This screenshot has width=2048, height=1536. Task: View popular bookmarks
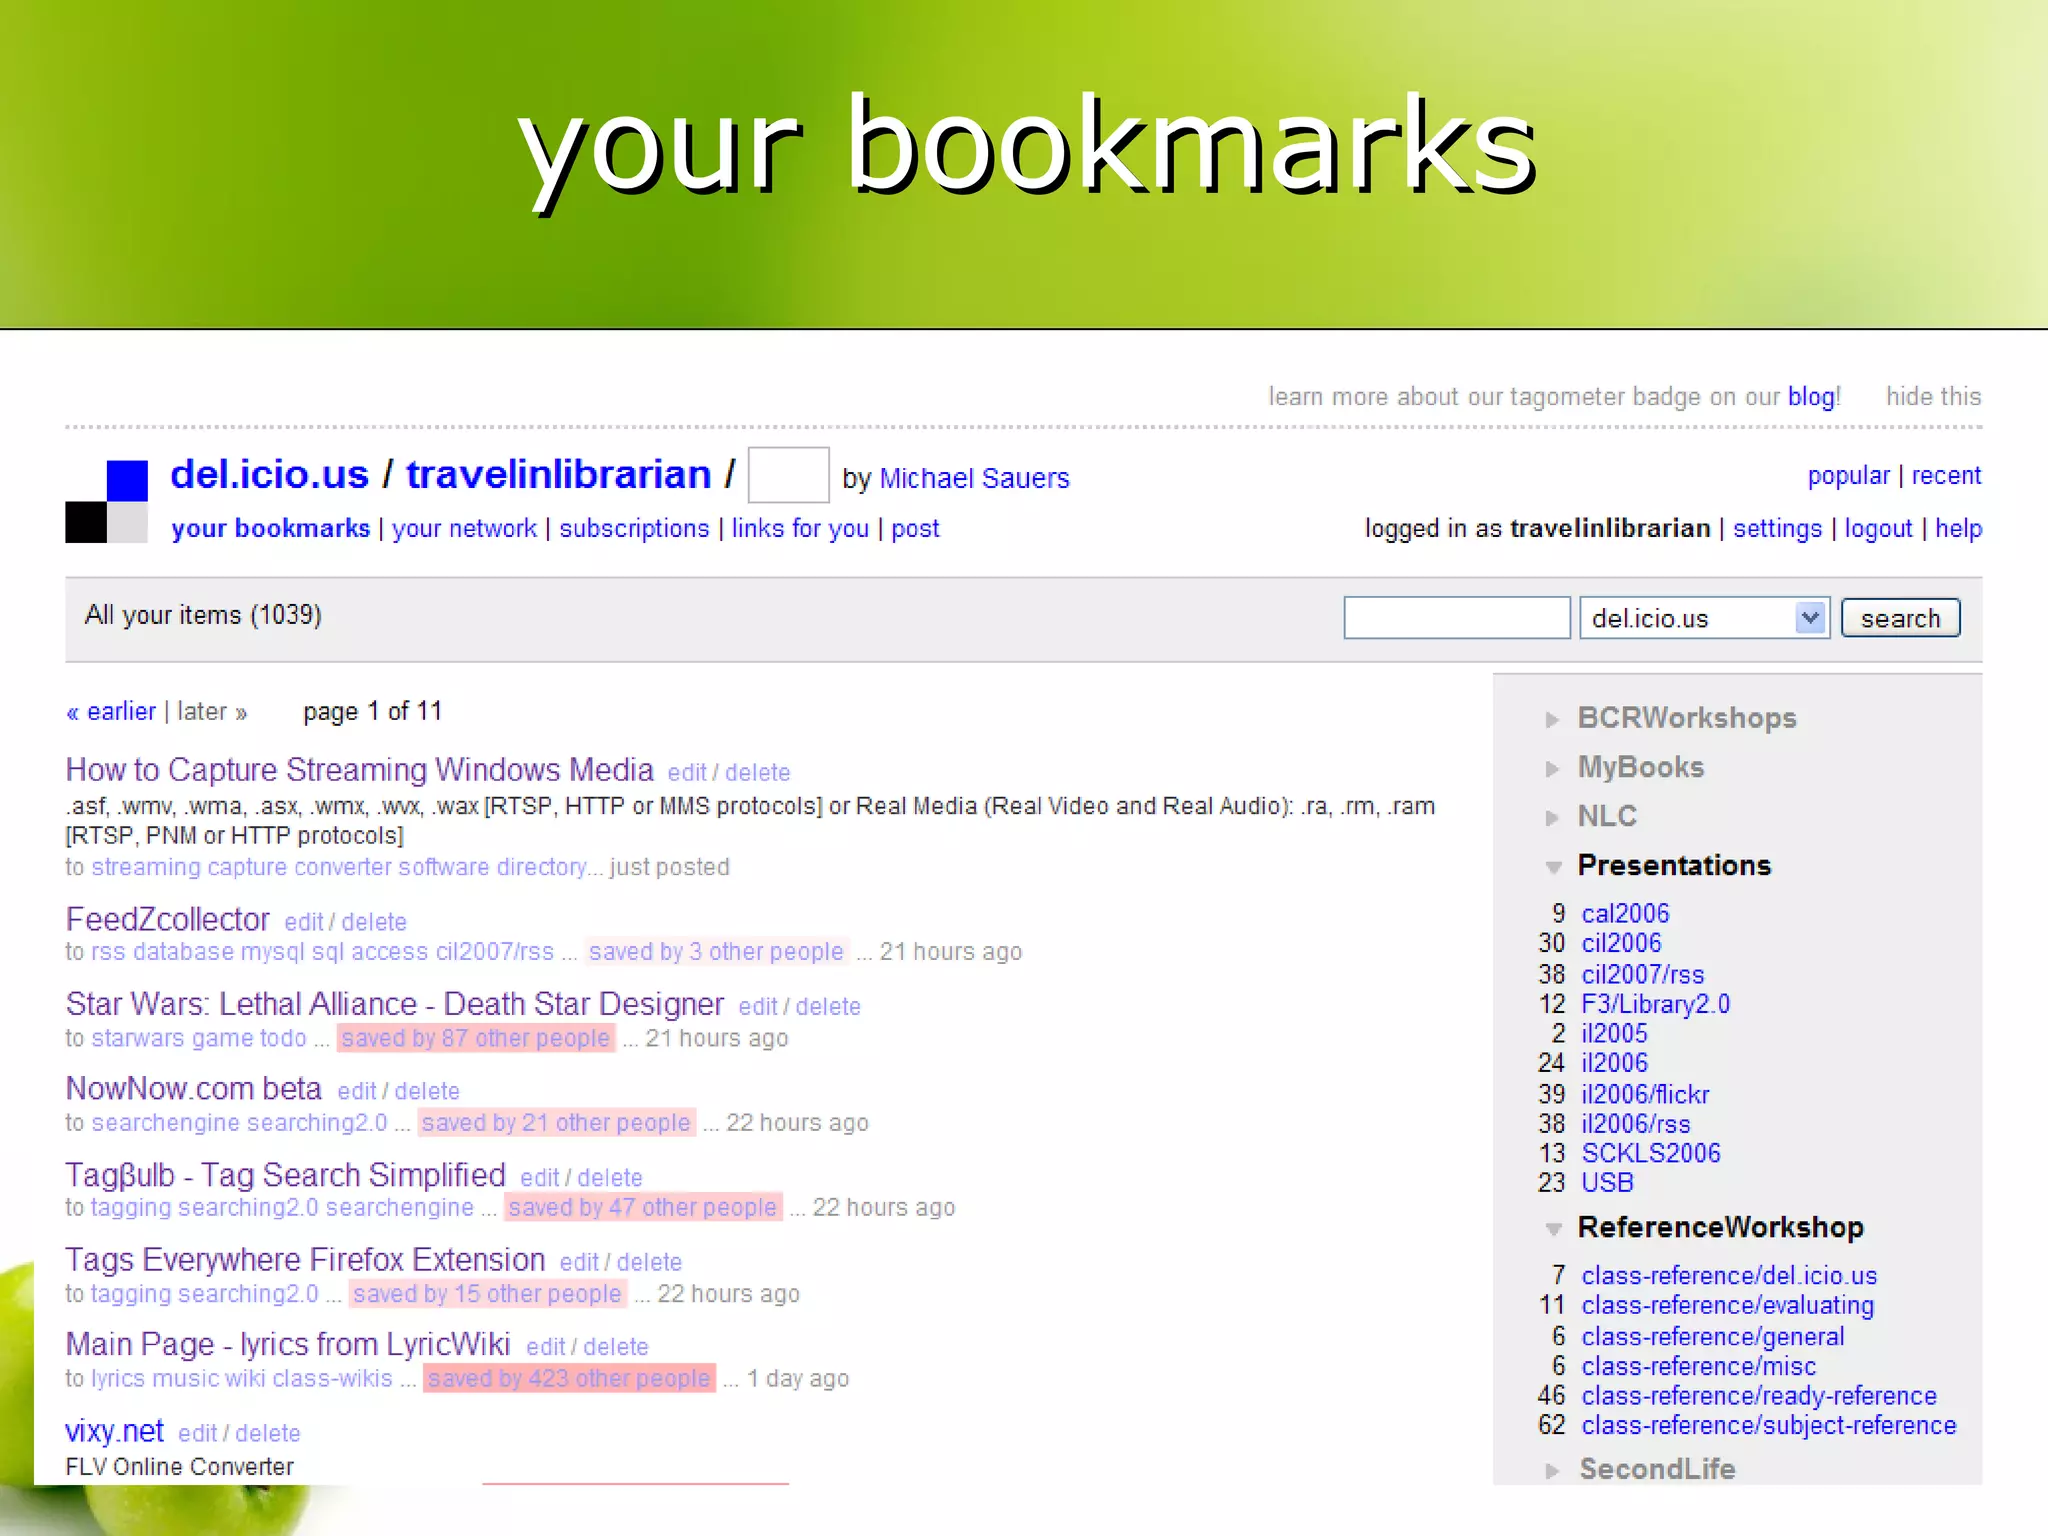click(x=1848, y=475)
